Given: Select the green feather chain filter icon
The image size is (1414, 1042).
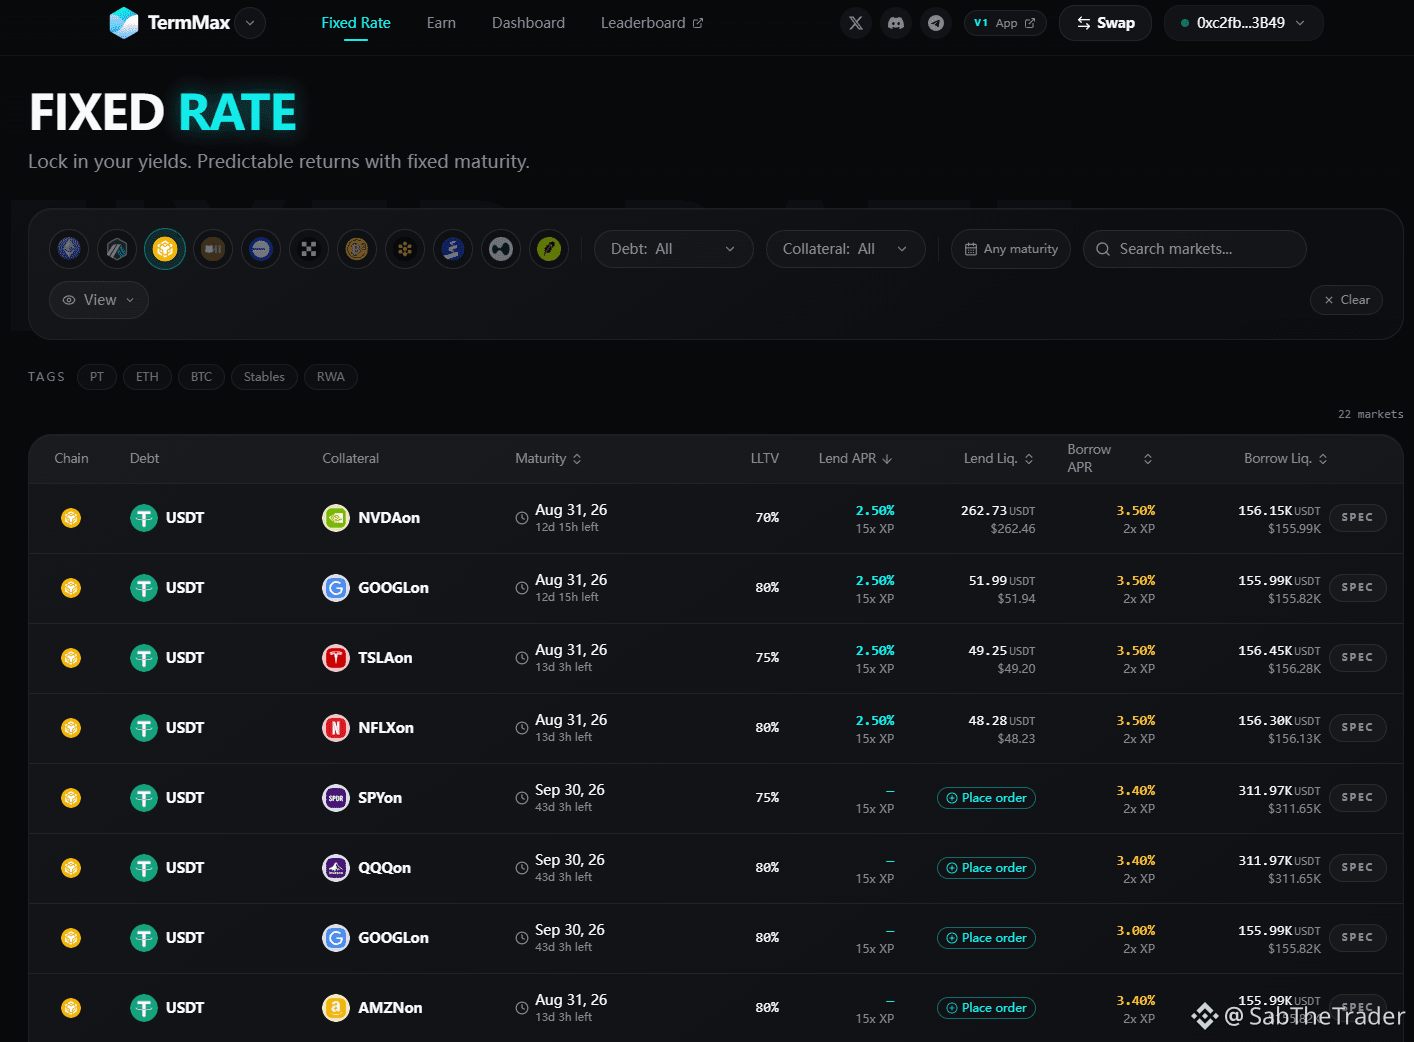Looking at the screenshot, I should (x=549, y=249).
